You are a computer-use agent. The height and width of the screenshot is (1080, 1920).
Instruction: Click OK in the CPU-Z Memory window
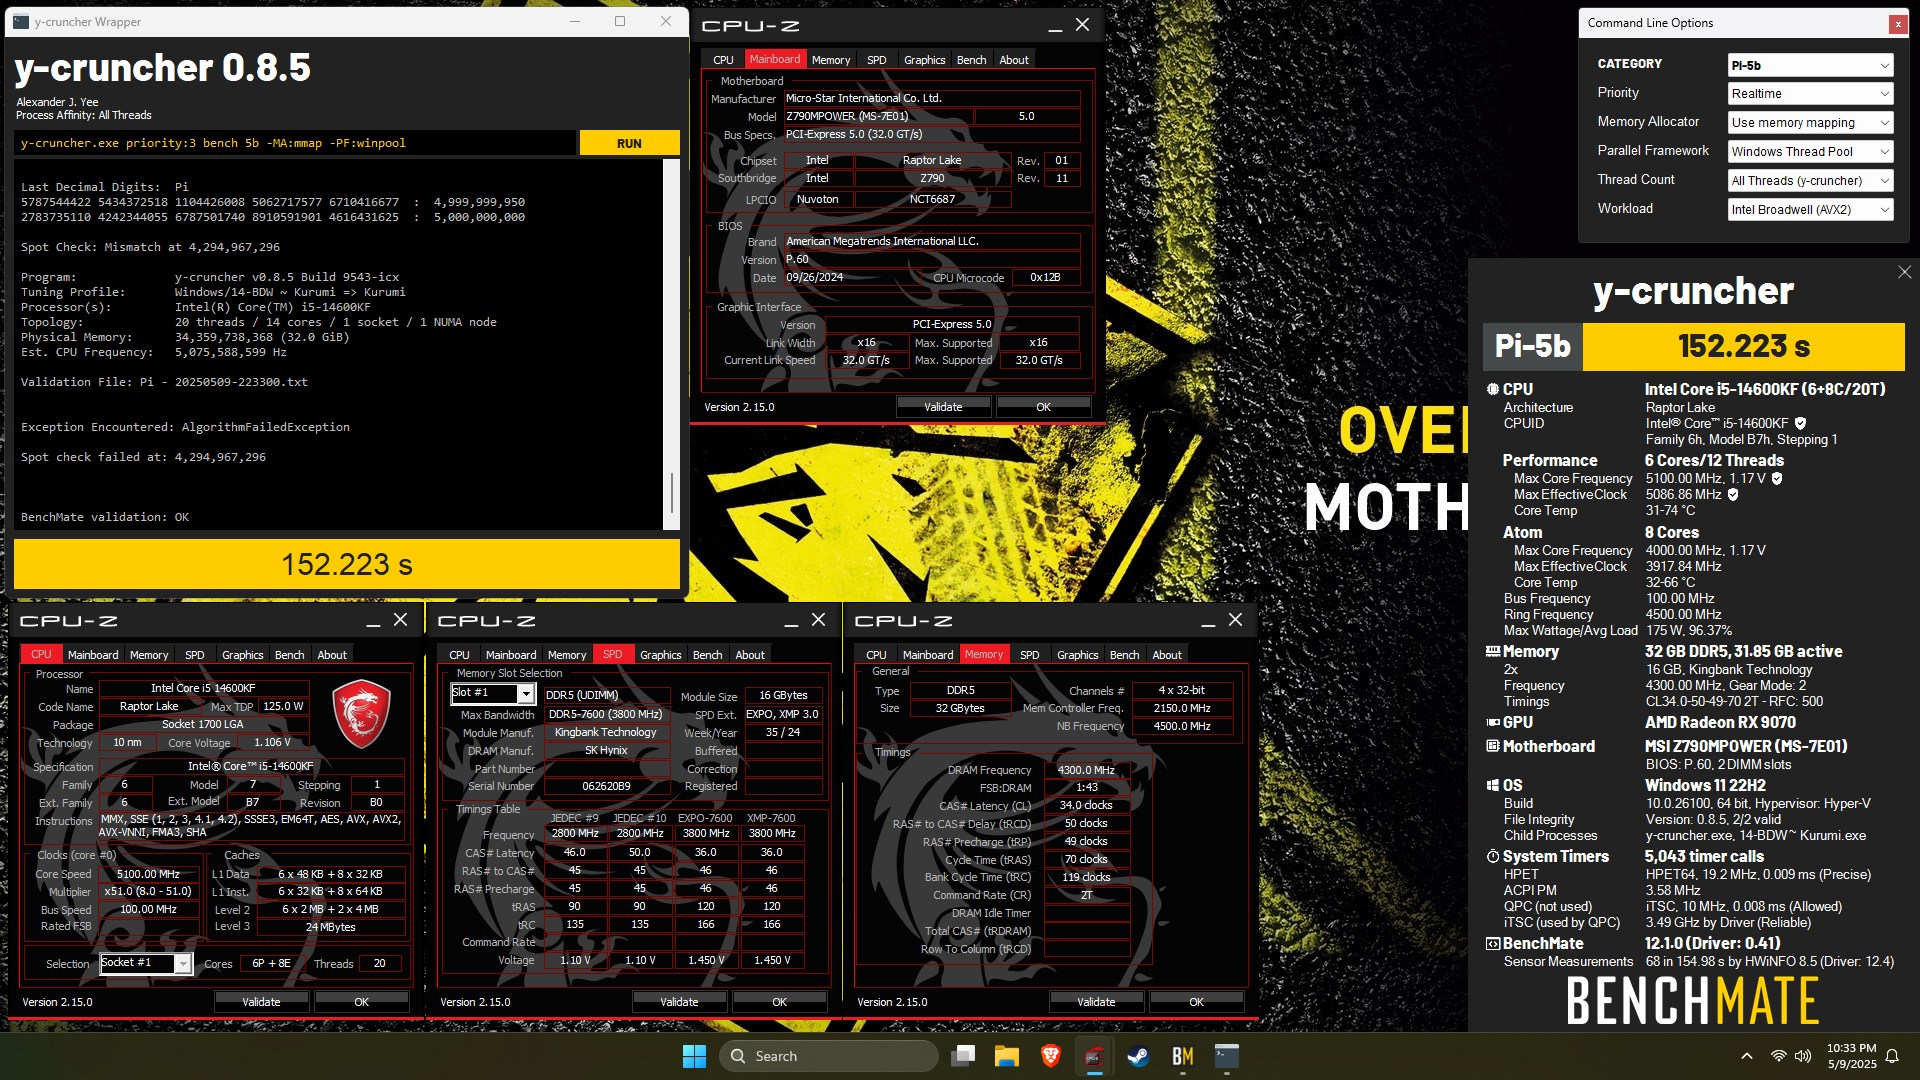pos(1196,1002)
